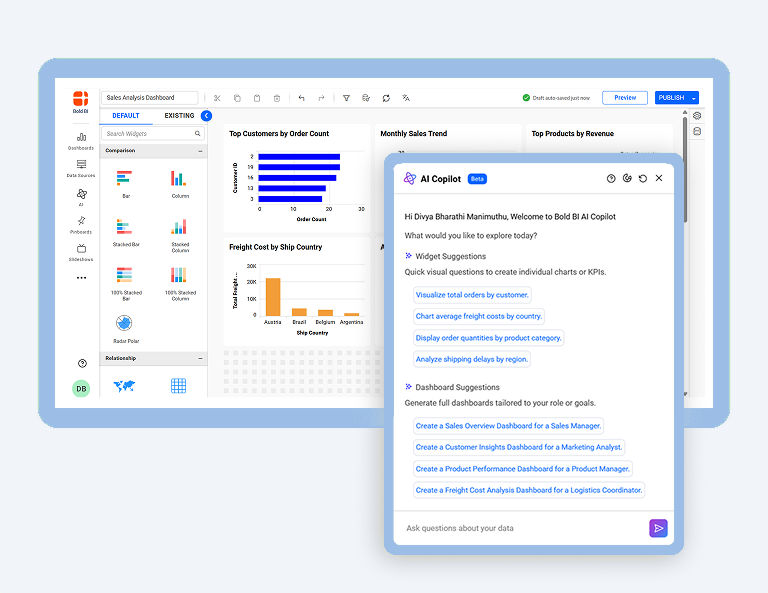Open the localization translate toolbar icon
This screenshot has width=768, height=593.
coord(406,98)
